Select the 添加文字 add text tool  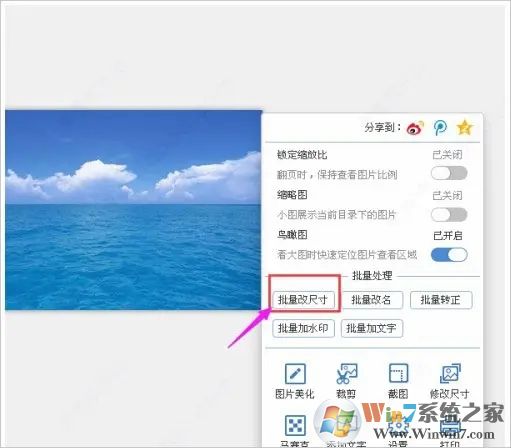(346, 429)
